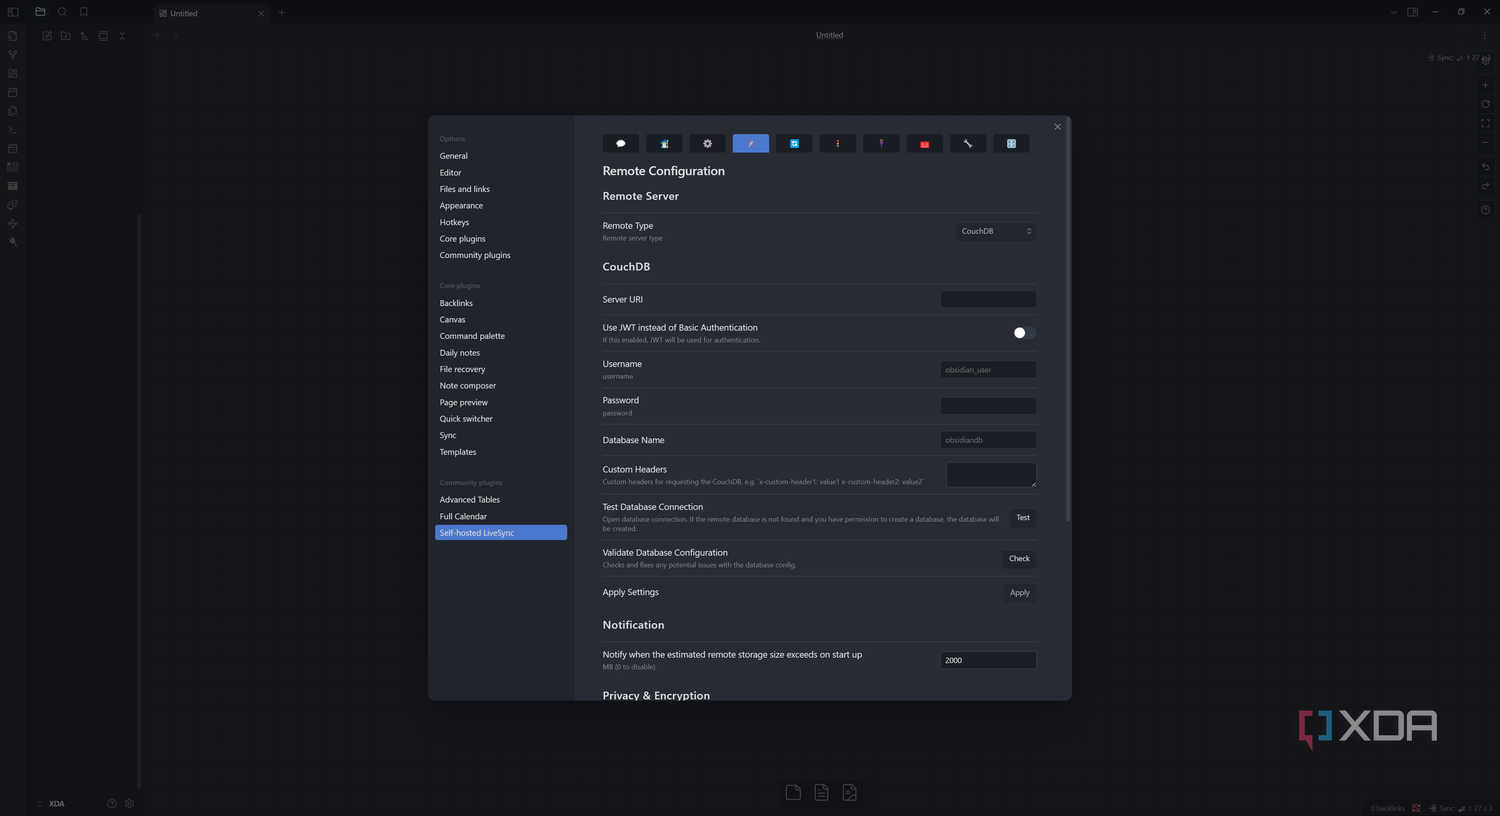Click the Password input field

coord(988,406)
